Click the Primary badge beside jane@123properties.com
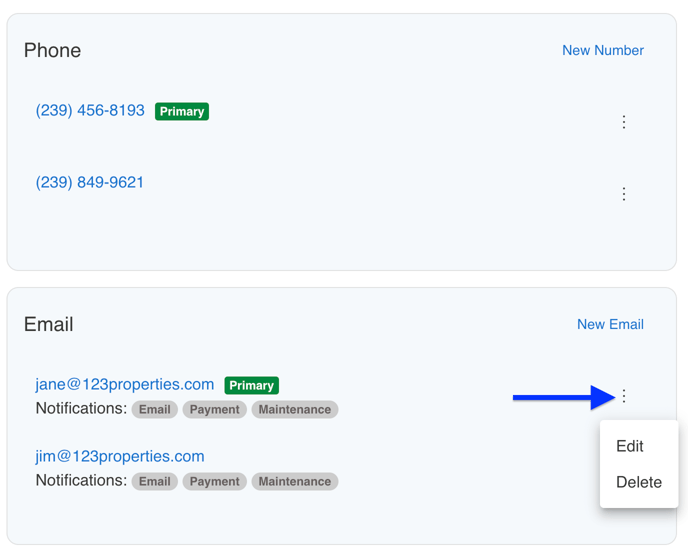Image resolution: width=688 pixels, height=554 pixels. (251, 386)
